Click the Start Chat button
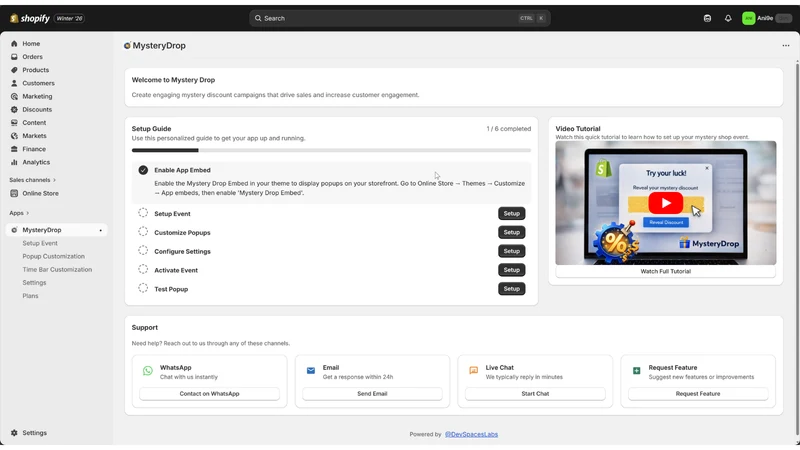 tap(535, 394)
